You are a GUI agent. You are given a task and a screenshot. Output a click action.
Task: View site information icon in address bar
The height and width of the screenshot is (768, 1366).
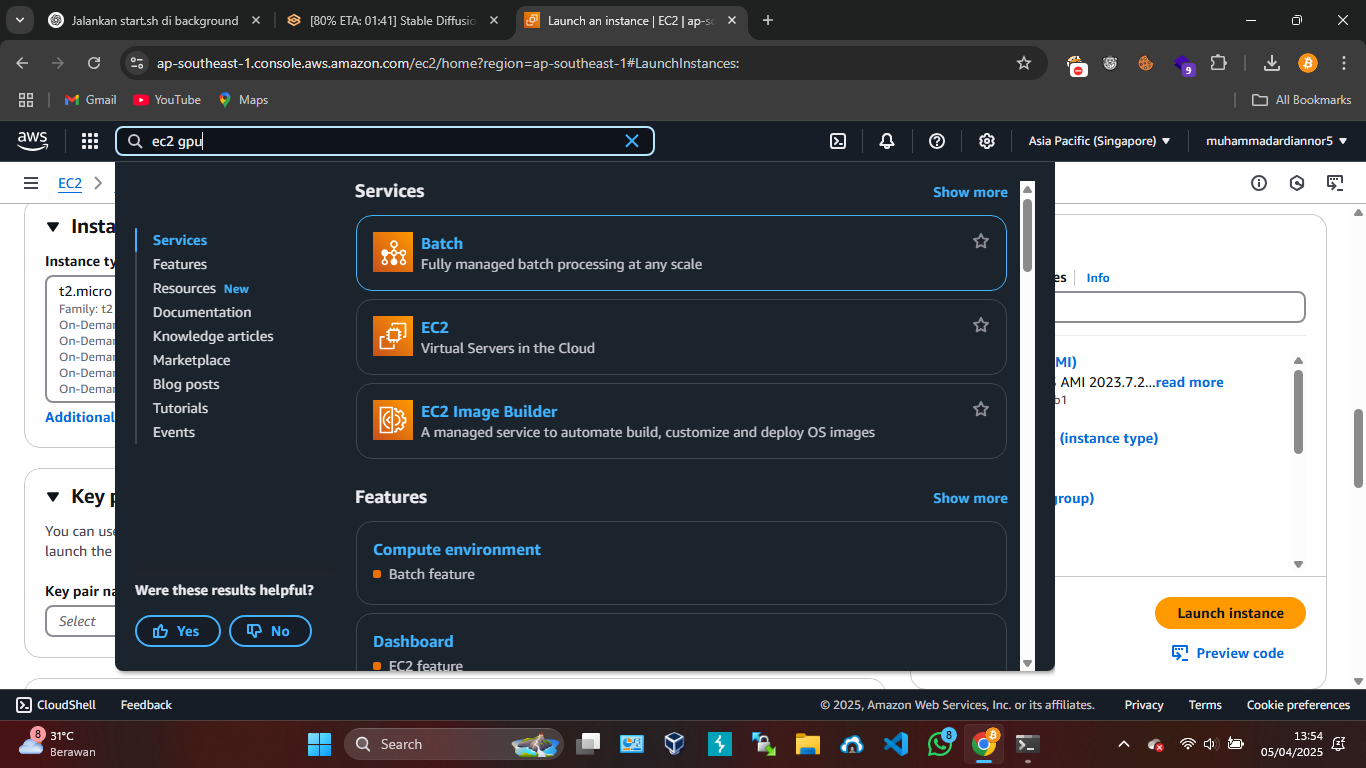[138, 63]
